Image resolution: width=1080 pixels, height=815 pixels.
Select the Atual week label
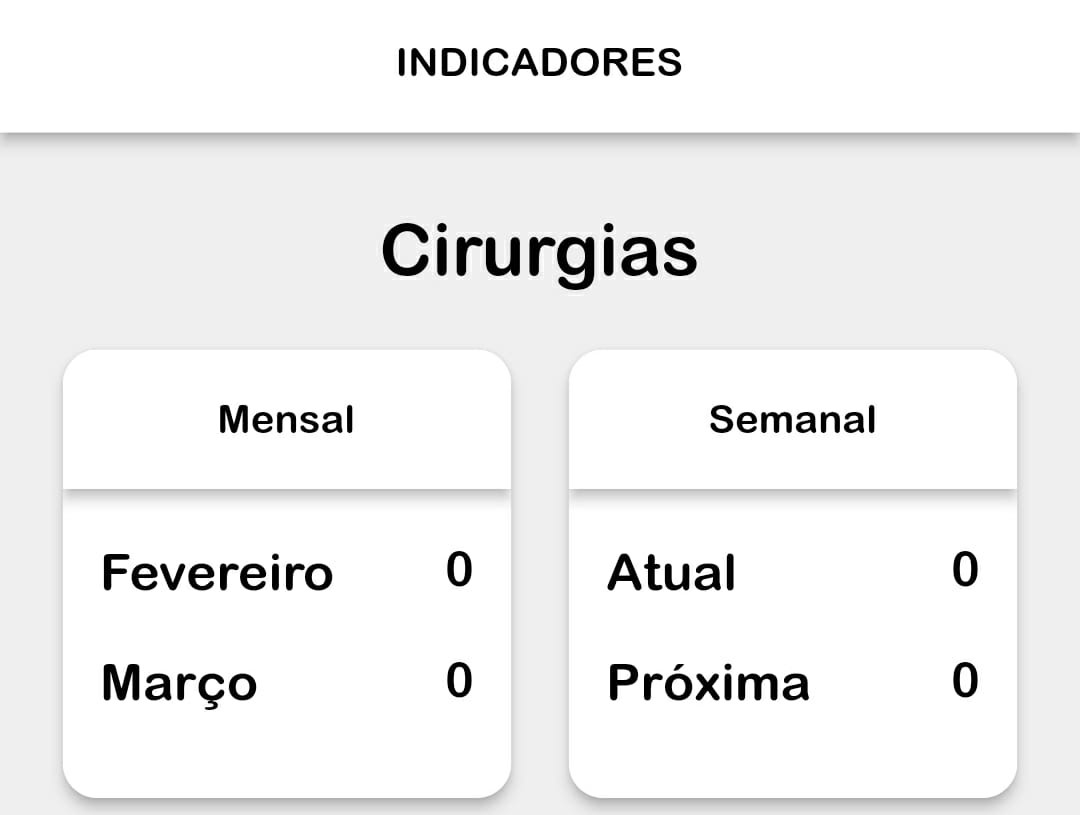(671, 574)
